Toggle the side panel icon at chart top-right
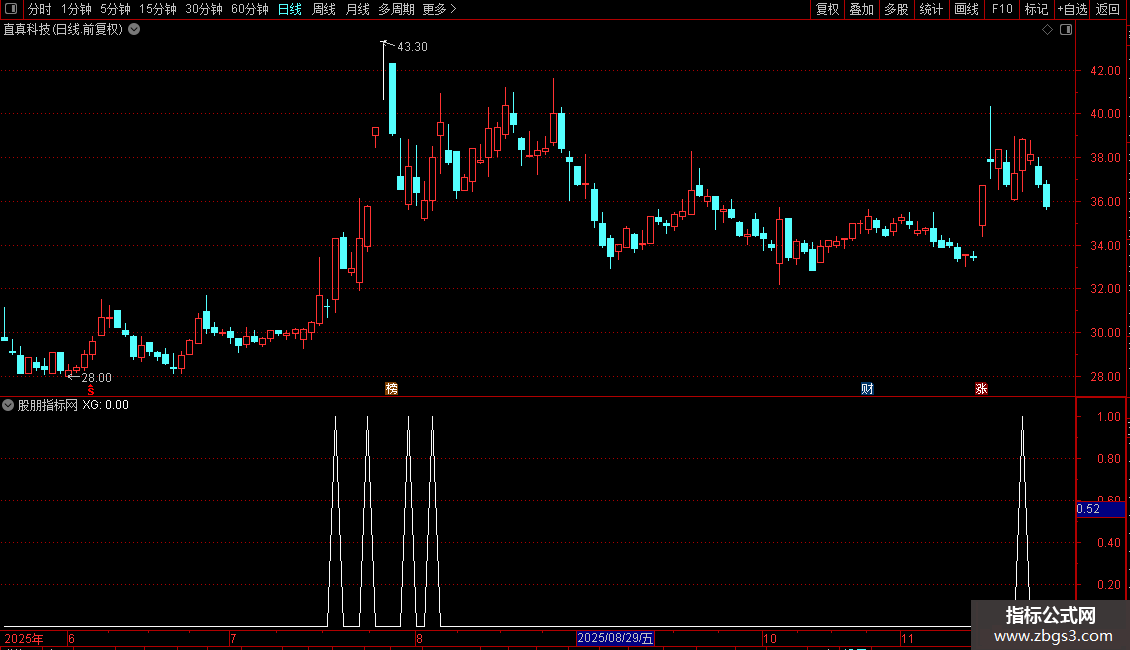The image size is (1130, 650). pyautogui.click(x=1066, y=30)
